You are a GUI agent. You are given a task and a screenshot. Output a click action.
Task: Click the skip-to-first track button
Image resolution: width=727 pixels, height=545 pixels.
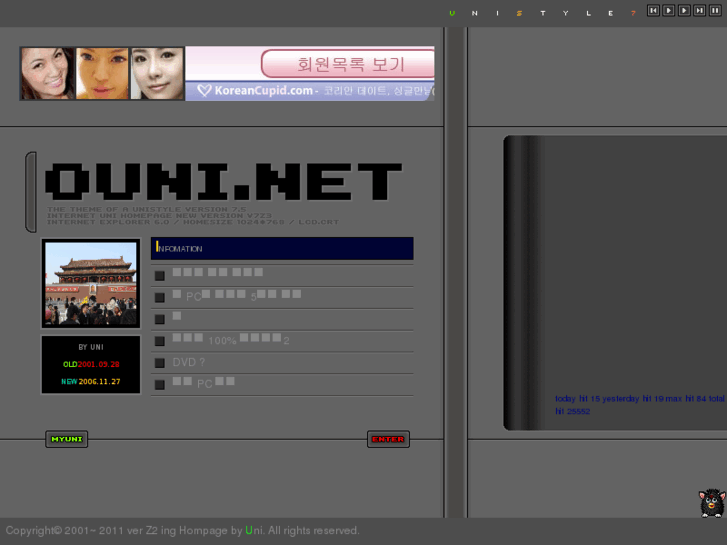tap(653, 11)
